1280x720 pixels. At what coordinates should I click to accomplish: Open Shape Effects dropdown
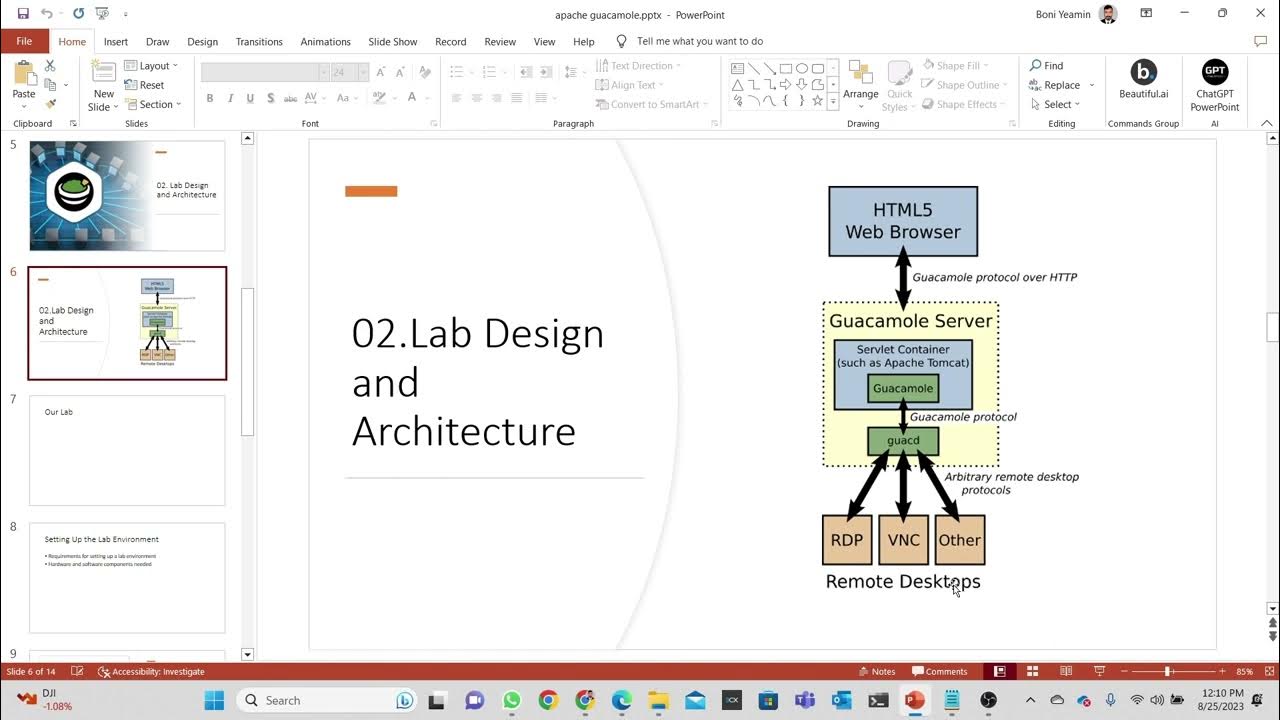pos(964,104)
